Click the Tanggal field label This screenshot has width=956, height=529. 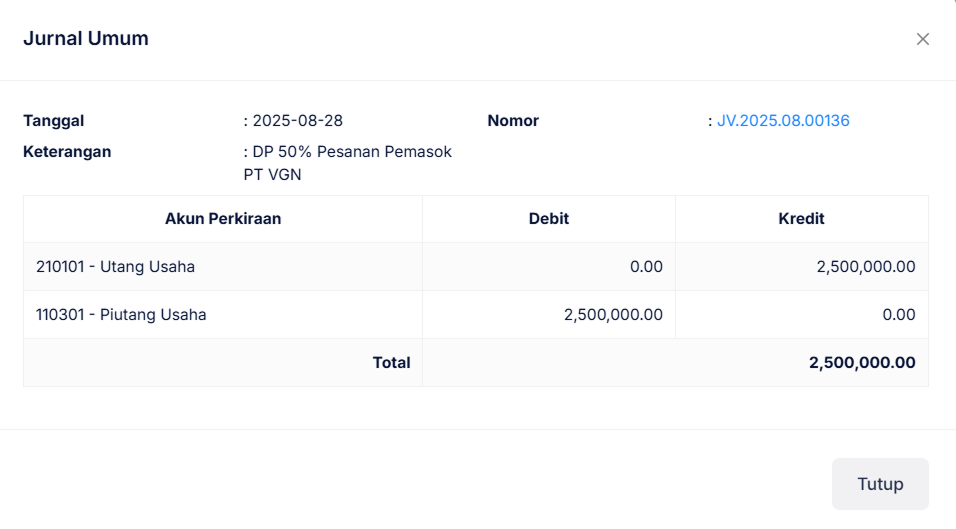[x=54, y=121]
